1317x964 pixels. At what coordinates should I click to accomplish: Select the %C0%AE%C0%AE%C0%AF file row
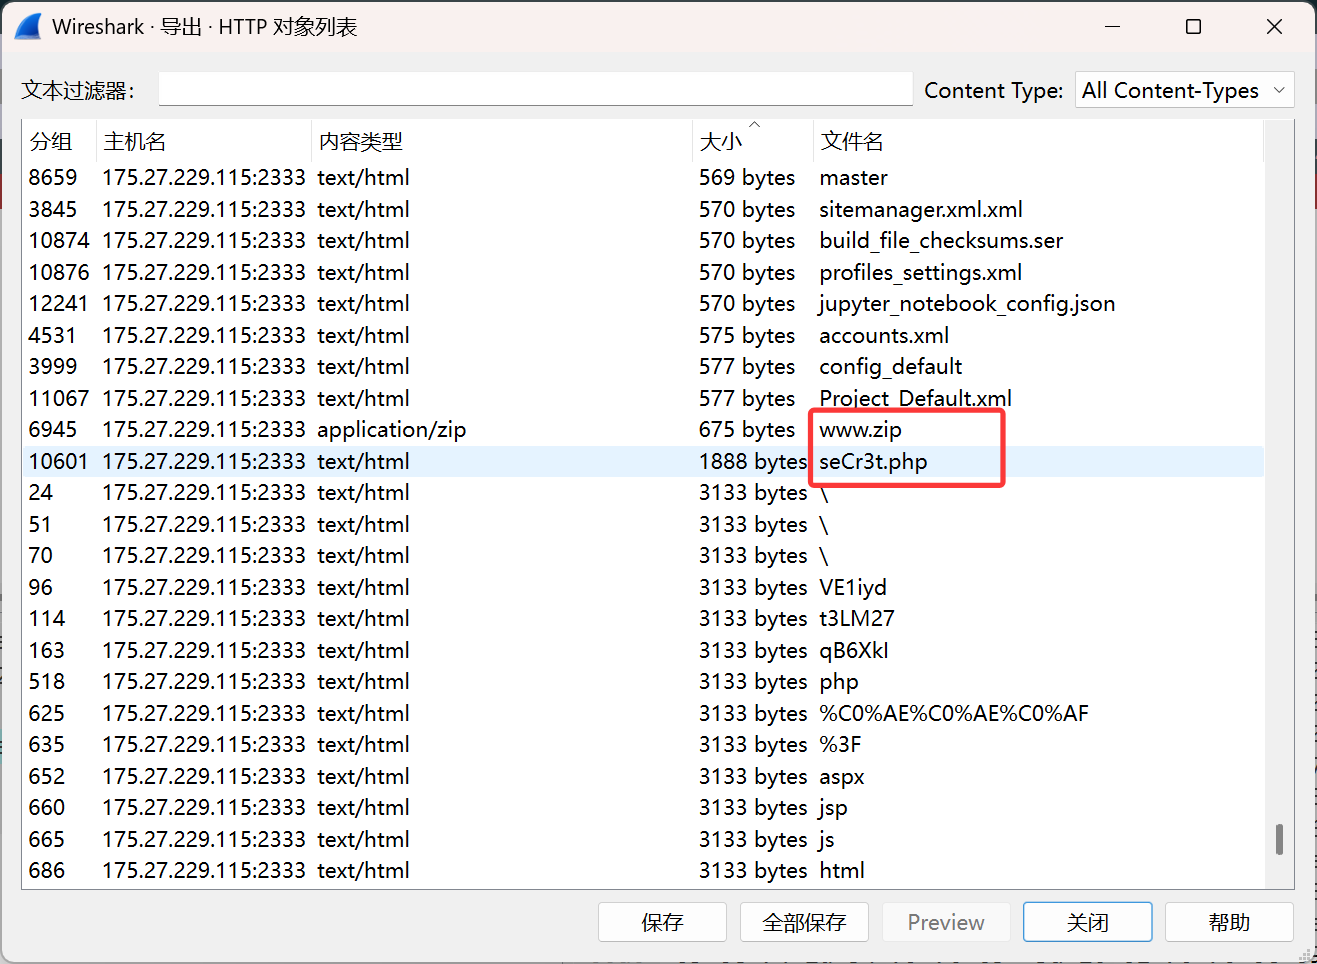pyautogui.click(x=643, y=713)
